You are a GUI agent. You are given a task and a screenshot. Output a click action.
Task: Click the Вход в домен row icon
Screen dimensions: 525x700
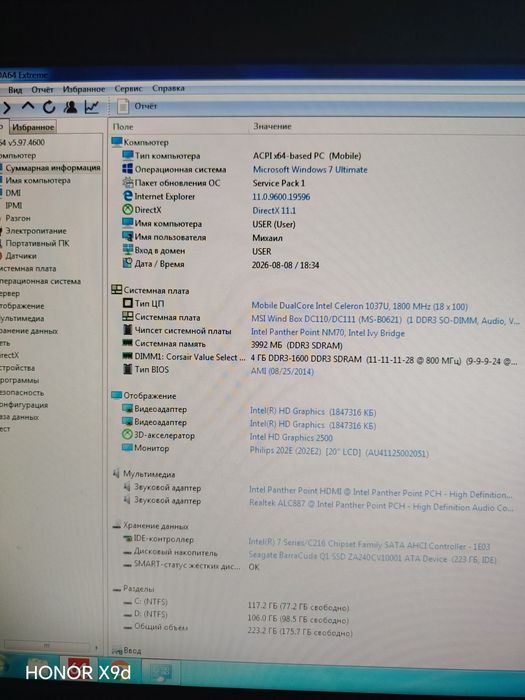[128, 250]
